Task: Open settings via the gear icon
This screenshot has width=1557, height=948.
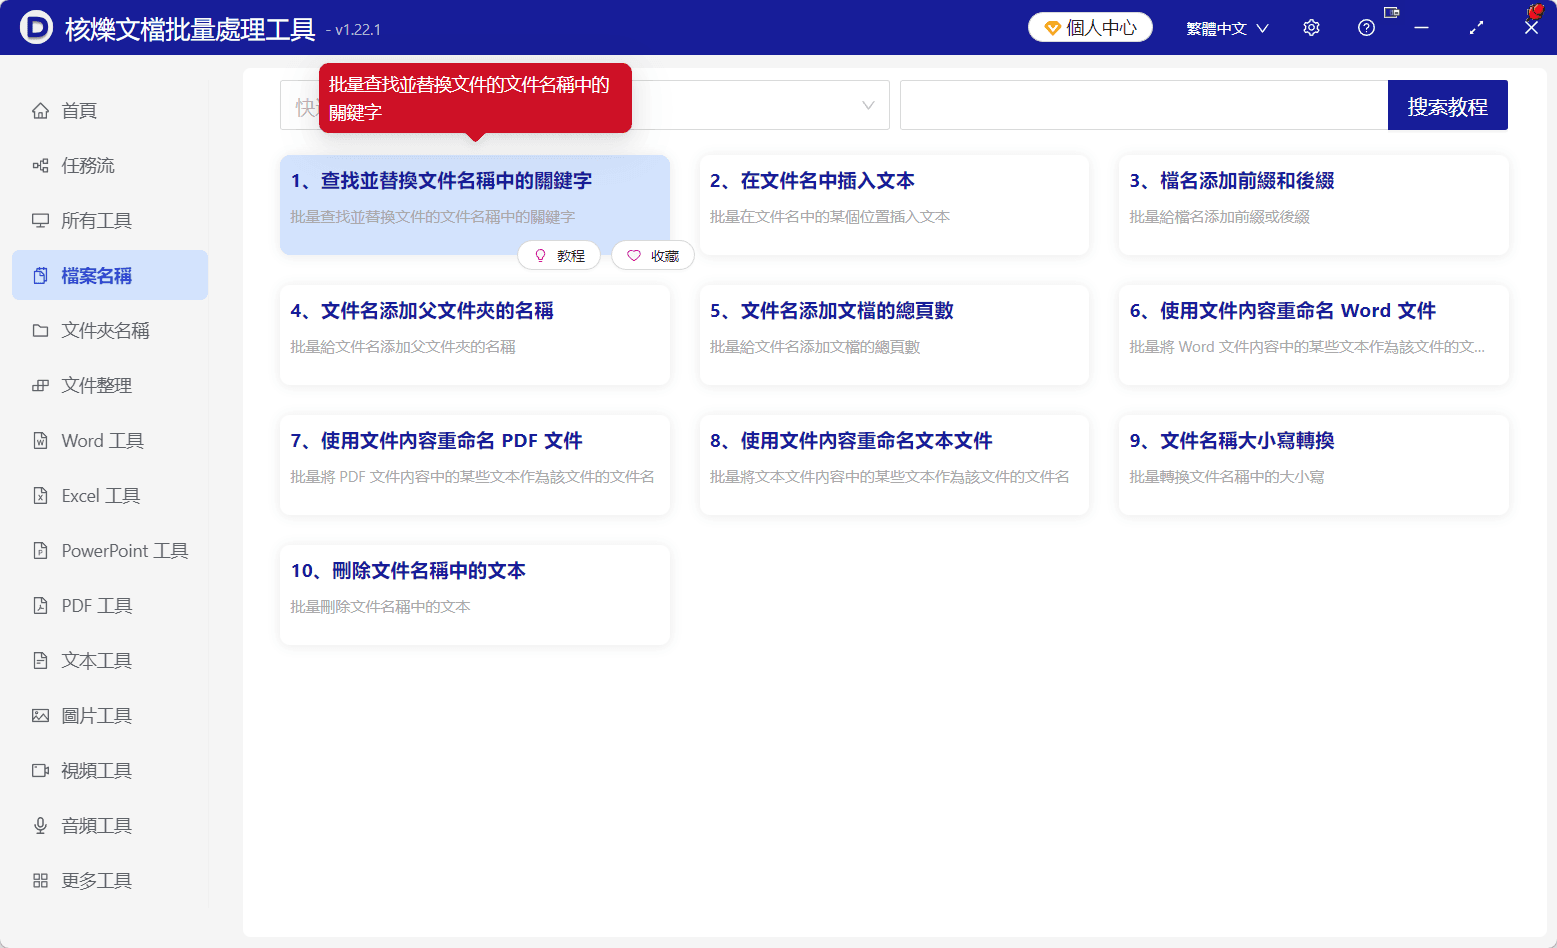Action: (x=1312, y=28)
